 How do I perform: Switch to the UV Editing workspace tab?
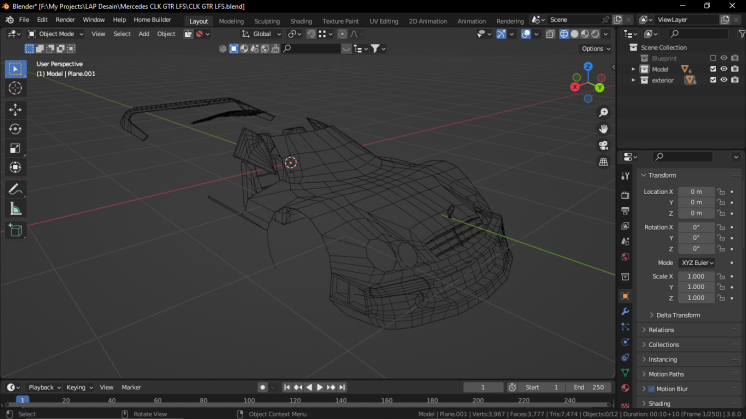pyautogui.click(x=383, y=21)
